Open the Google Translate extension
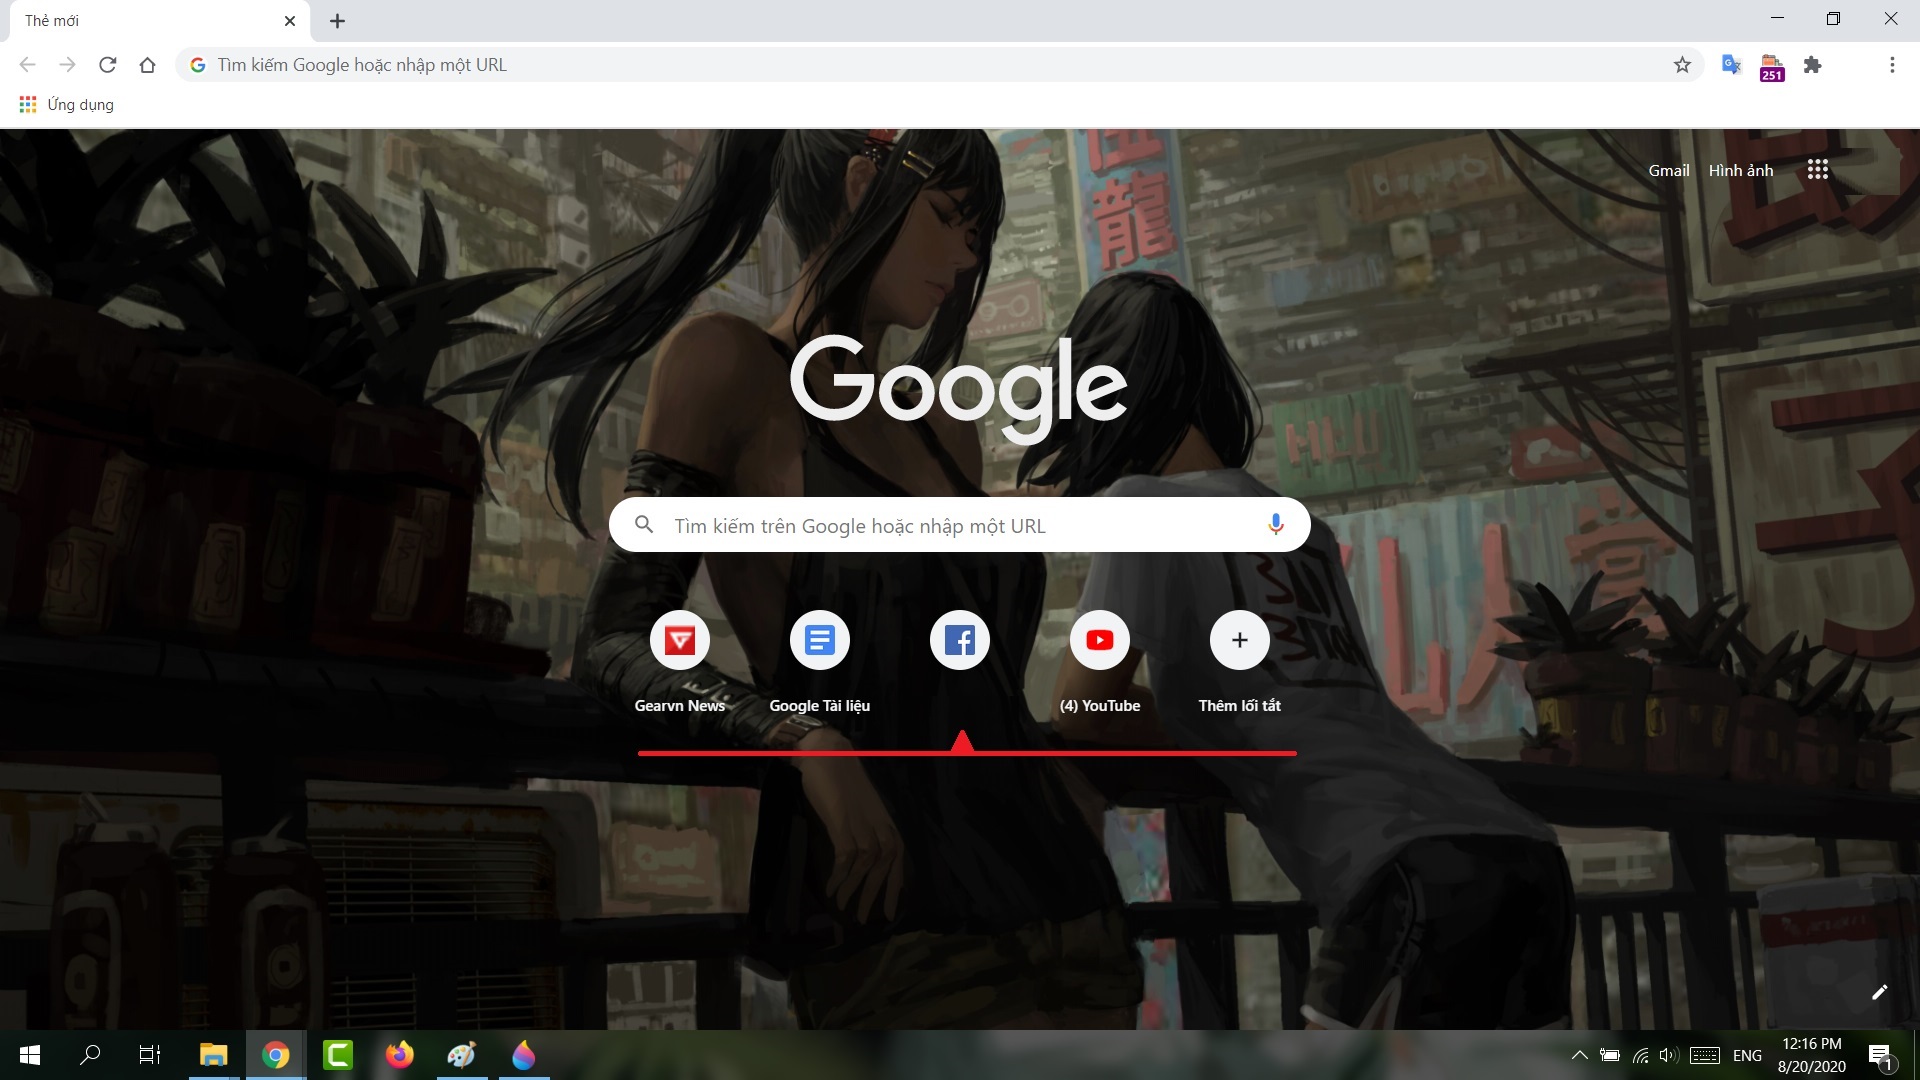 [x=1731, y=65]
